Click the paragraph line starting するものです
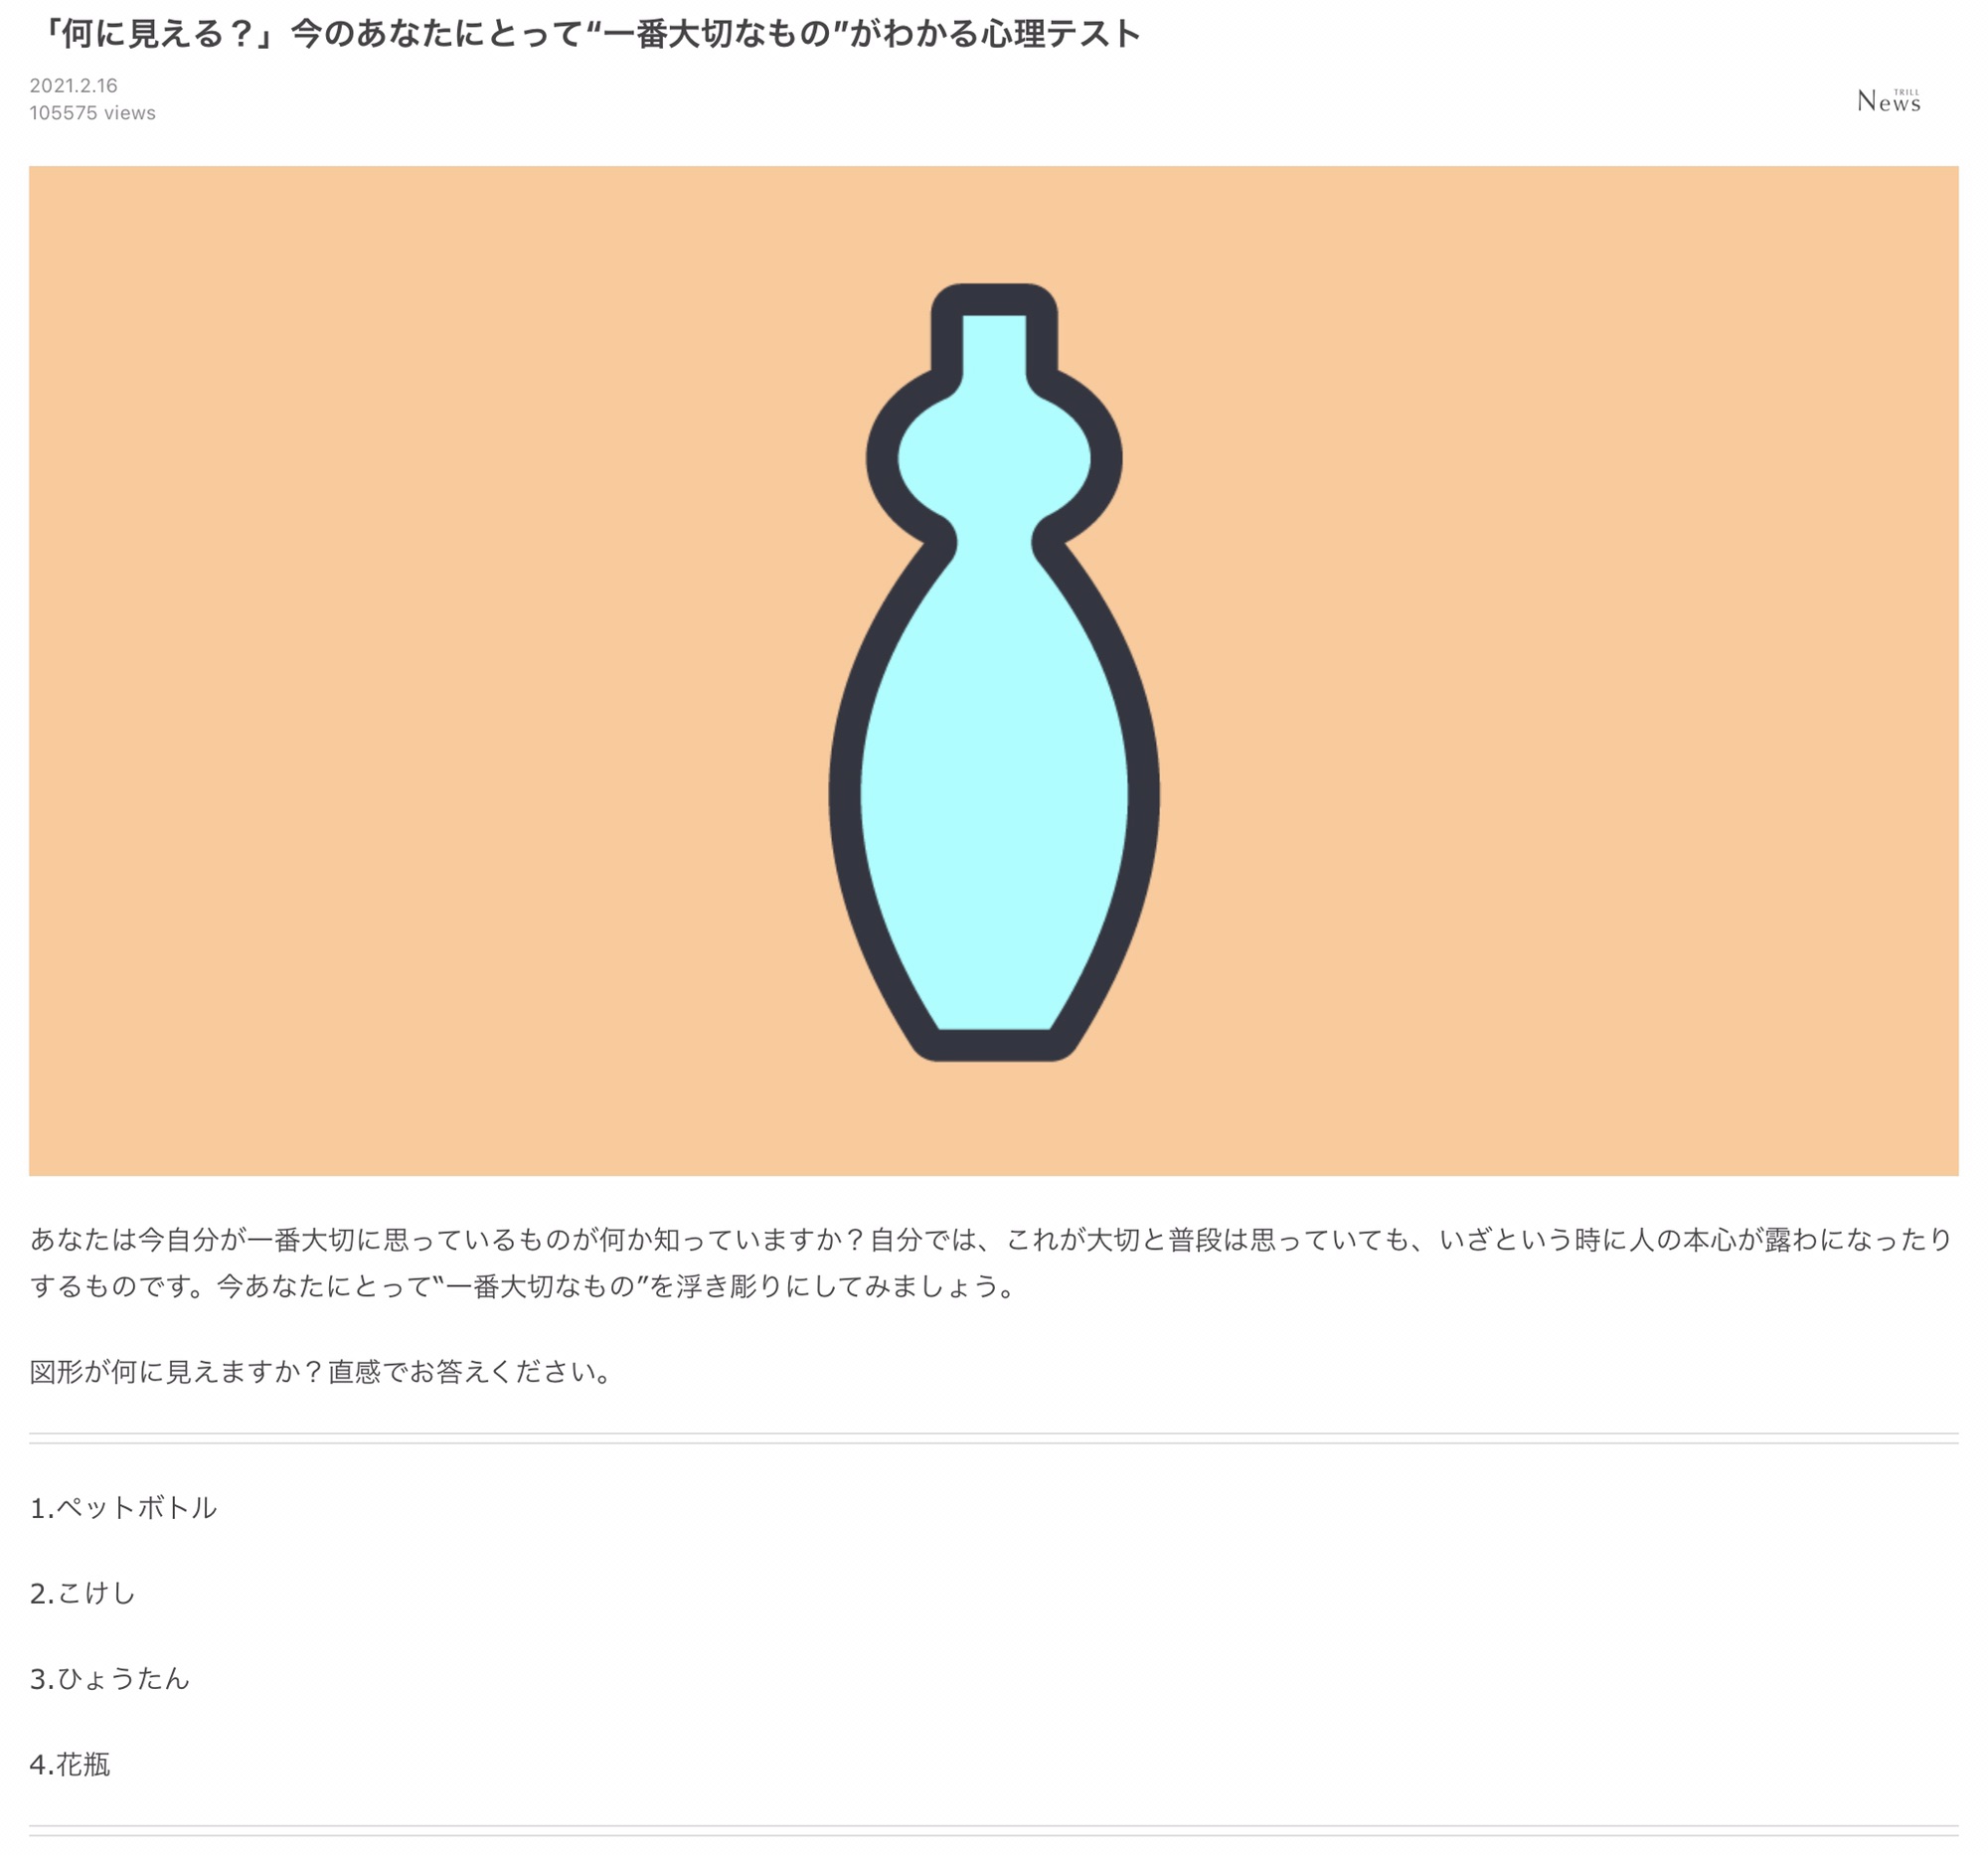 pyautogui.click(x=522, y=1286)
